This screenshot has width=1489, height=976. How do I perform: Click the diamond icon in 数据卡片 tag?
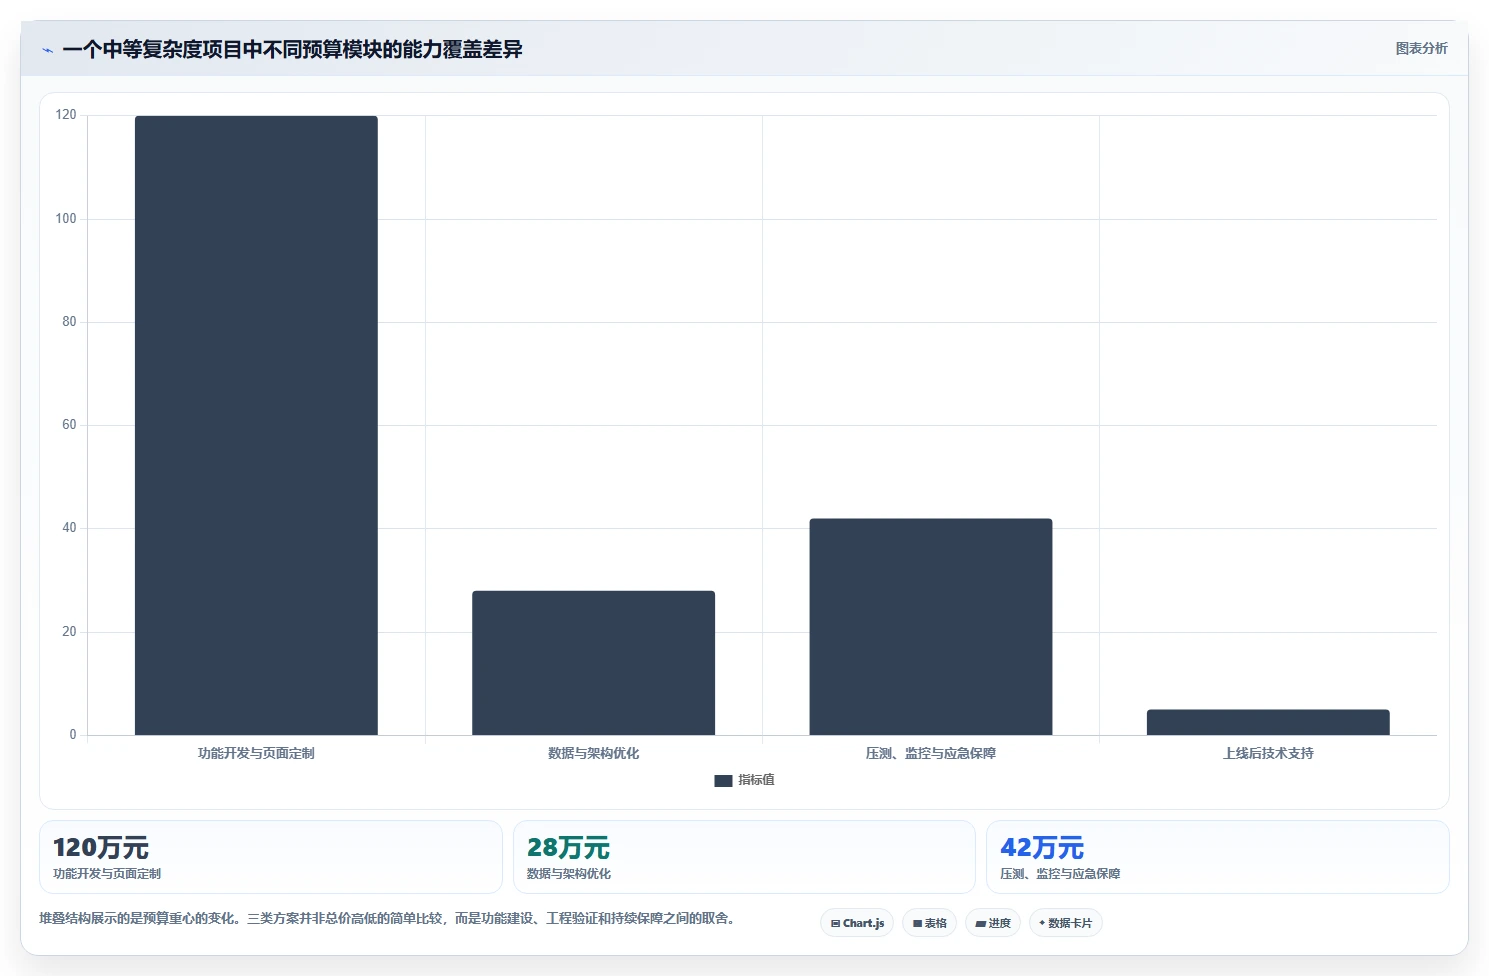click(1042, 923)
